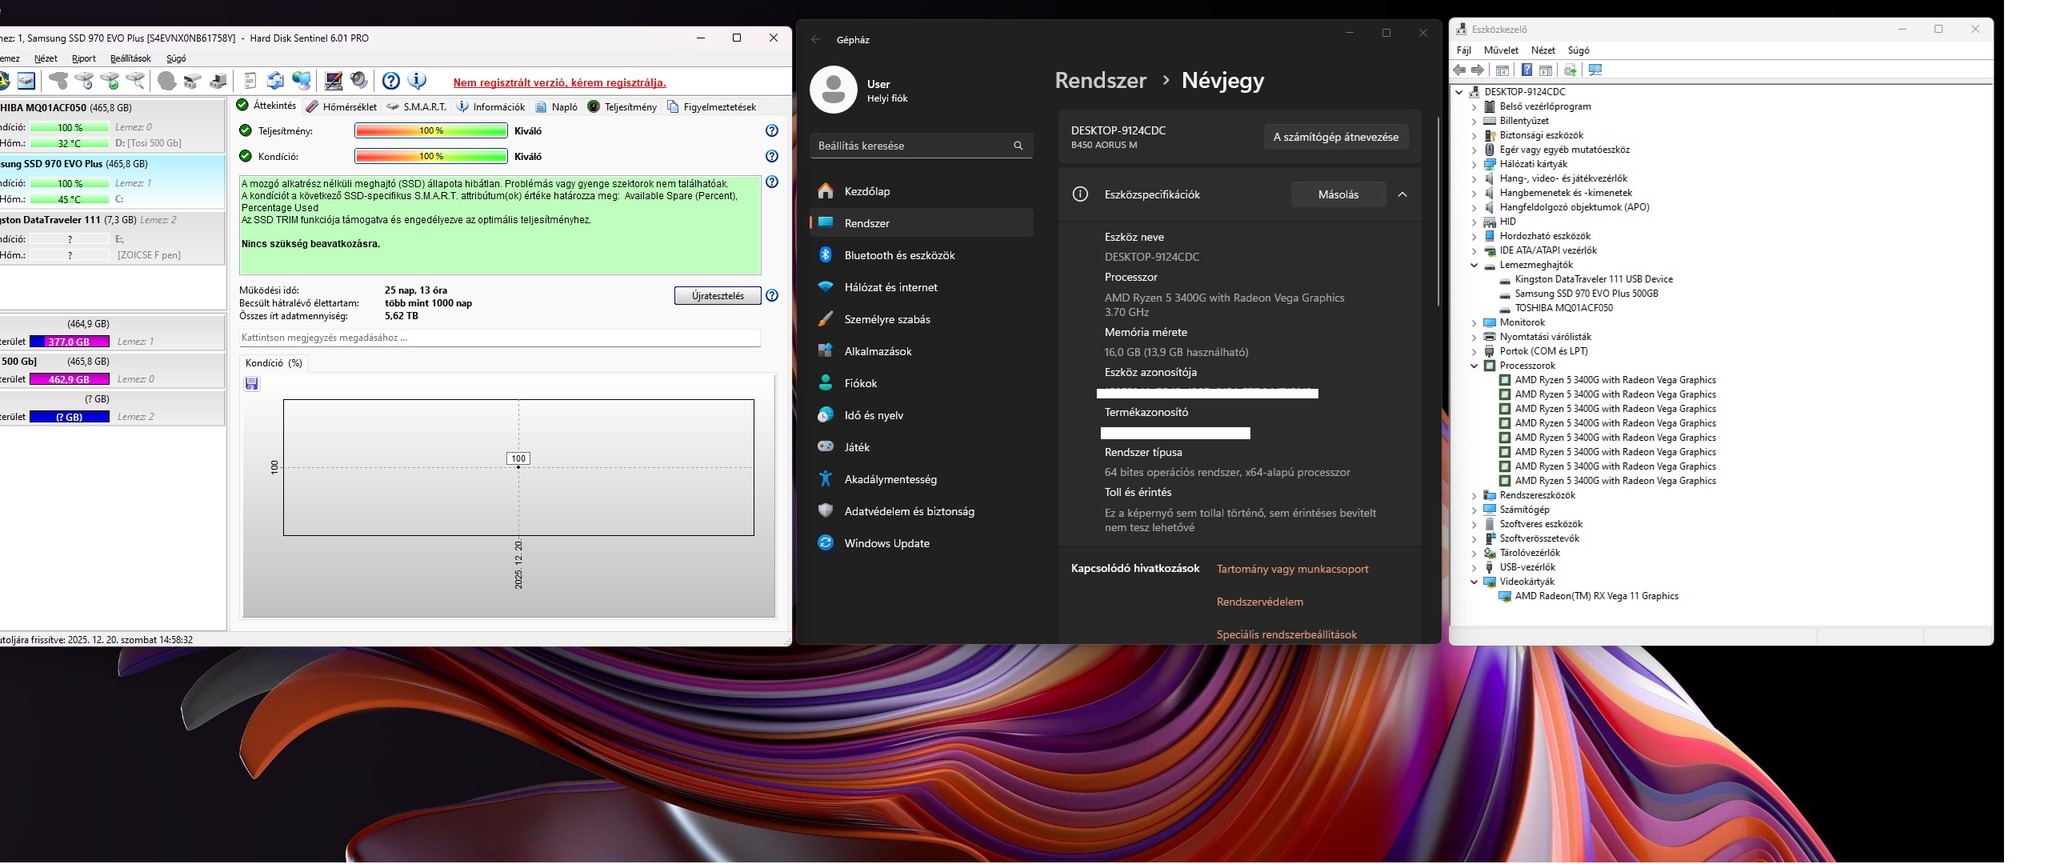This screenshot has height=864, width=2048.
Task: Open Riport menu in Hard Disk Sentinel
Action: pos(84,59)
